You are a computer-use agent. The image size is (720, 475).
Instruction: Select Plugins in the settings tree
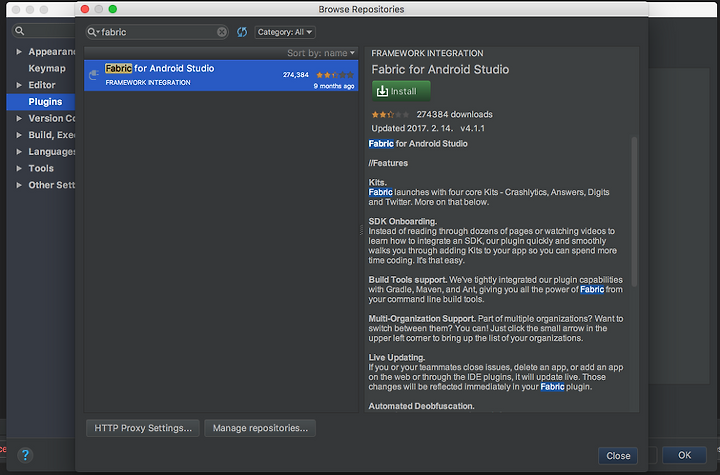45,102
